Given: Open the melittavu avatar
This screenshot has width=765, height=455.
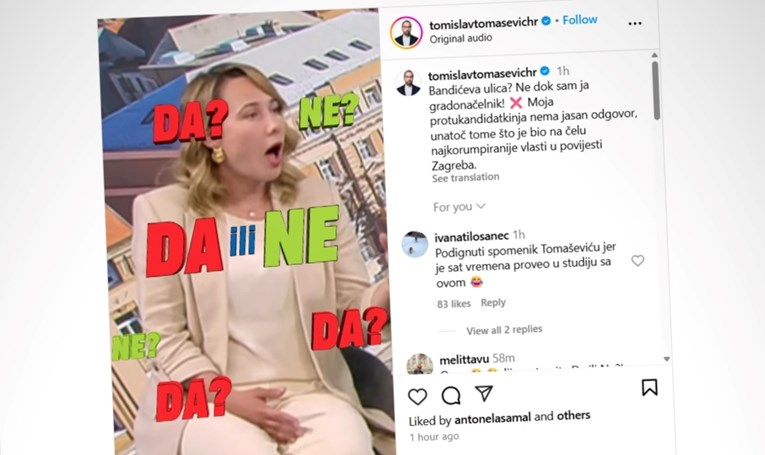Looking at the screenshot, I should pos(420,364).
